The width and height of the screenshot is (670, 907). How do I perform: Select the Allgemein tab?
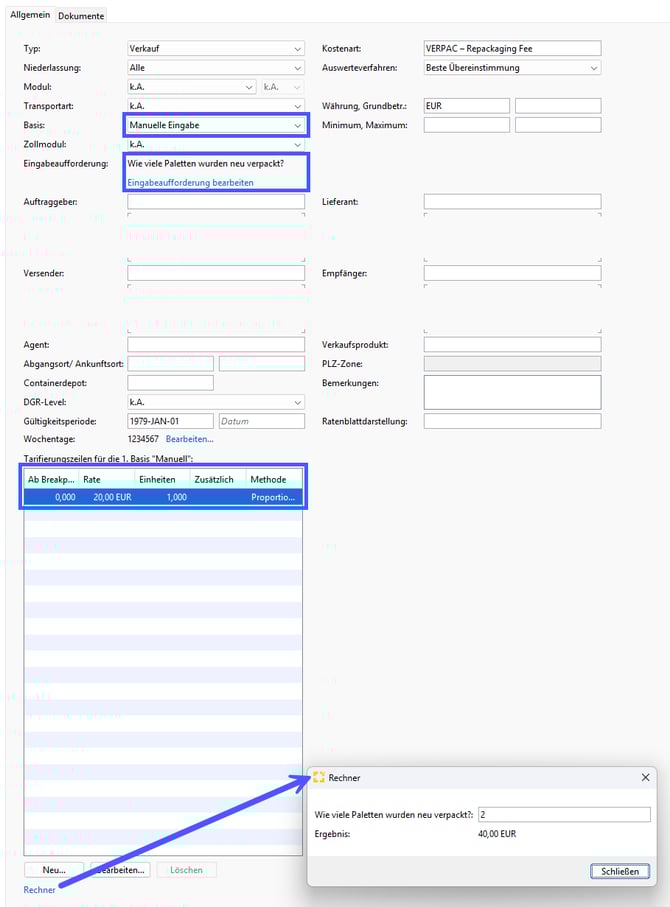30,16
